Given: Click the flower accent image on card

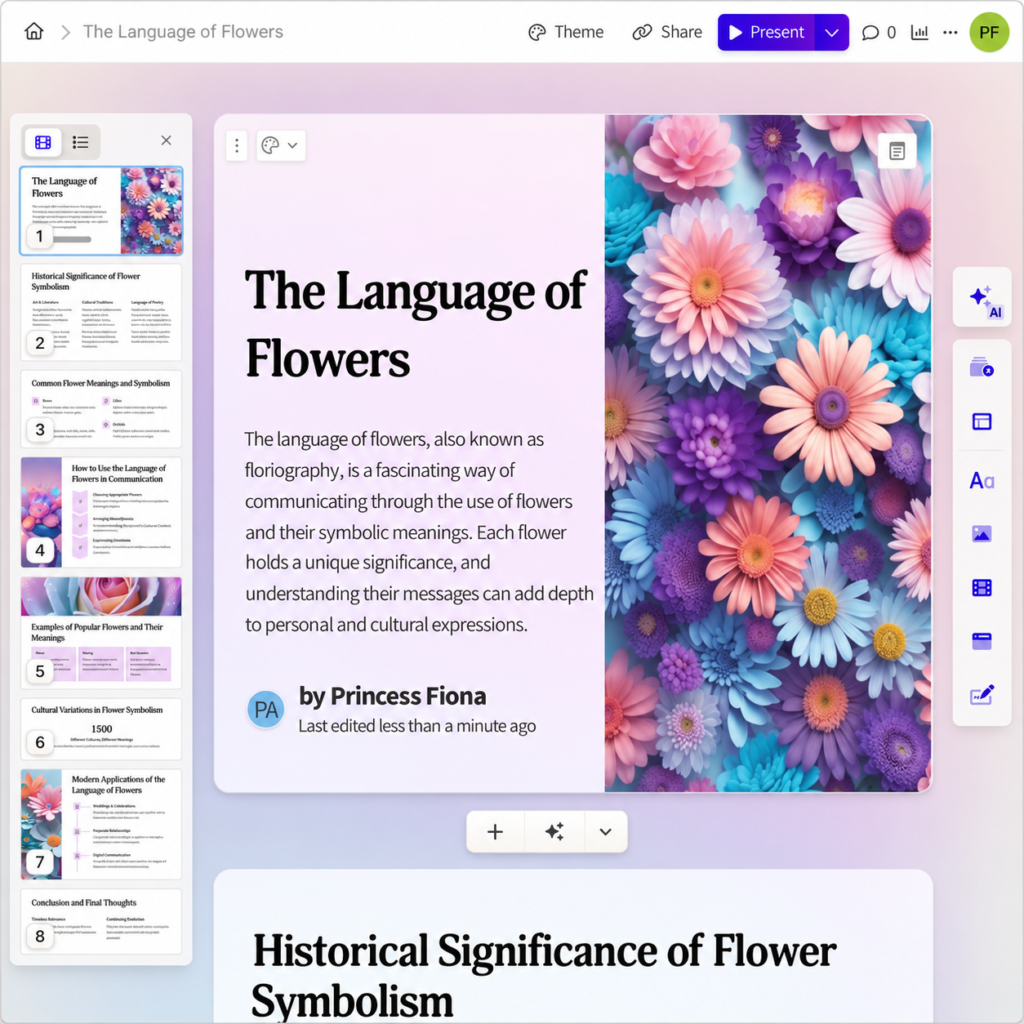Looking at the screenshot, I should [767, 453].
